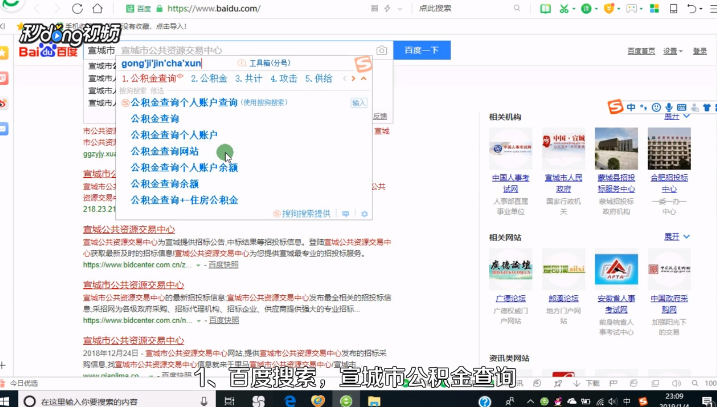Click the lightning speed-mode icon

tap(387, 8)
